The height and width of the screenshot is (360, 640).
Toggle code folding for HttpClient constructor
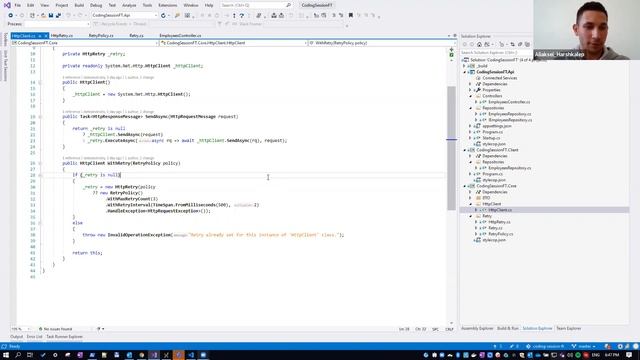pos(40,82)
